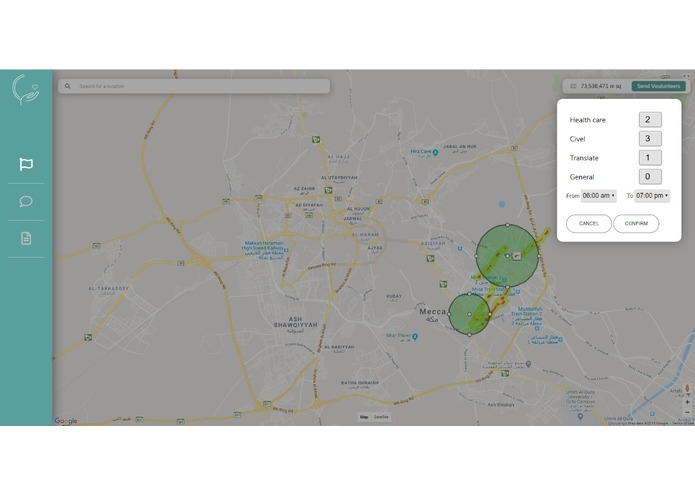The width and height of the screenshot is (695, 494).
Task: Click the center handle of smaller green circle
Action: [469, 314]
